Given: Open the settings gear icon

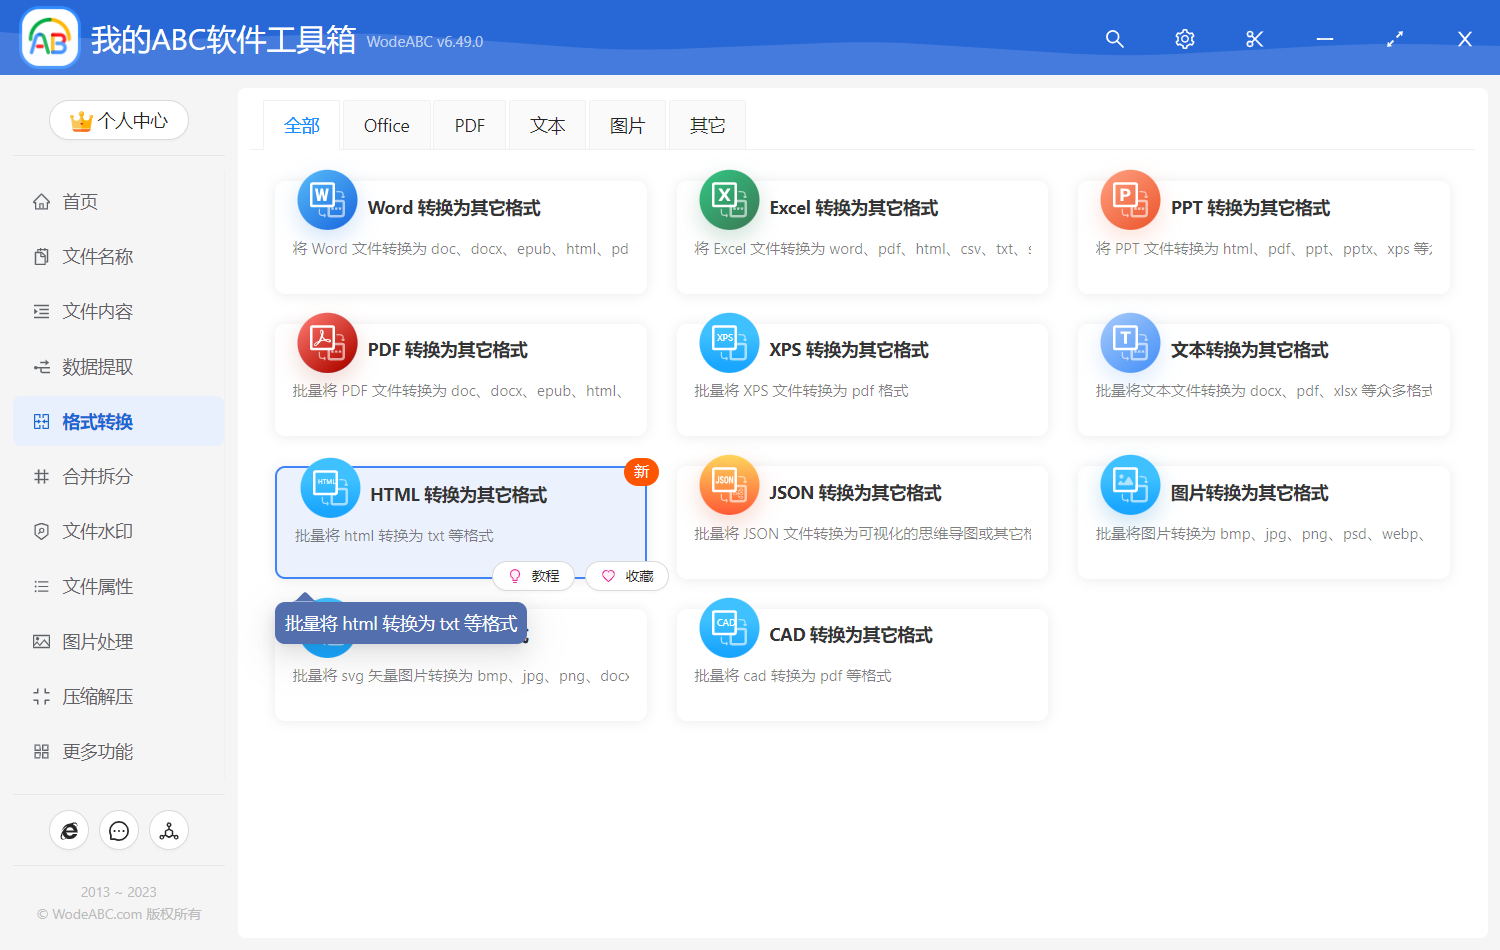Looking at the screenshot, I should click(x=1184, y=39).
